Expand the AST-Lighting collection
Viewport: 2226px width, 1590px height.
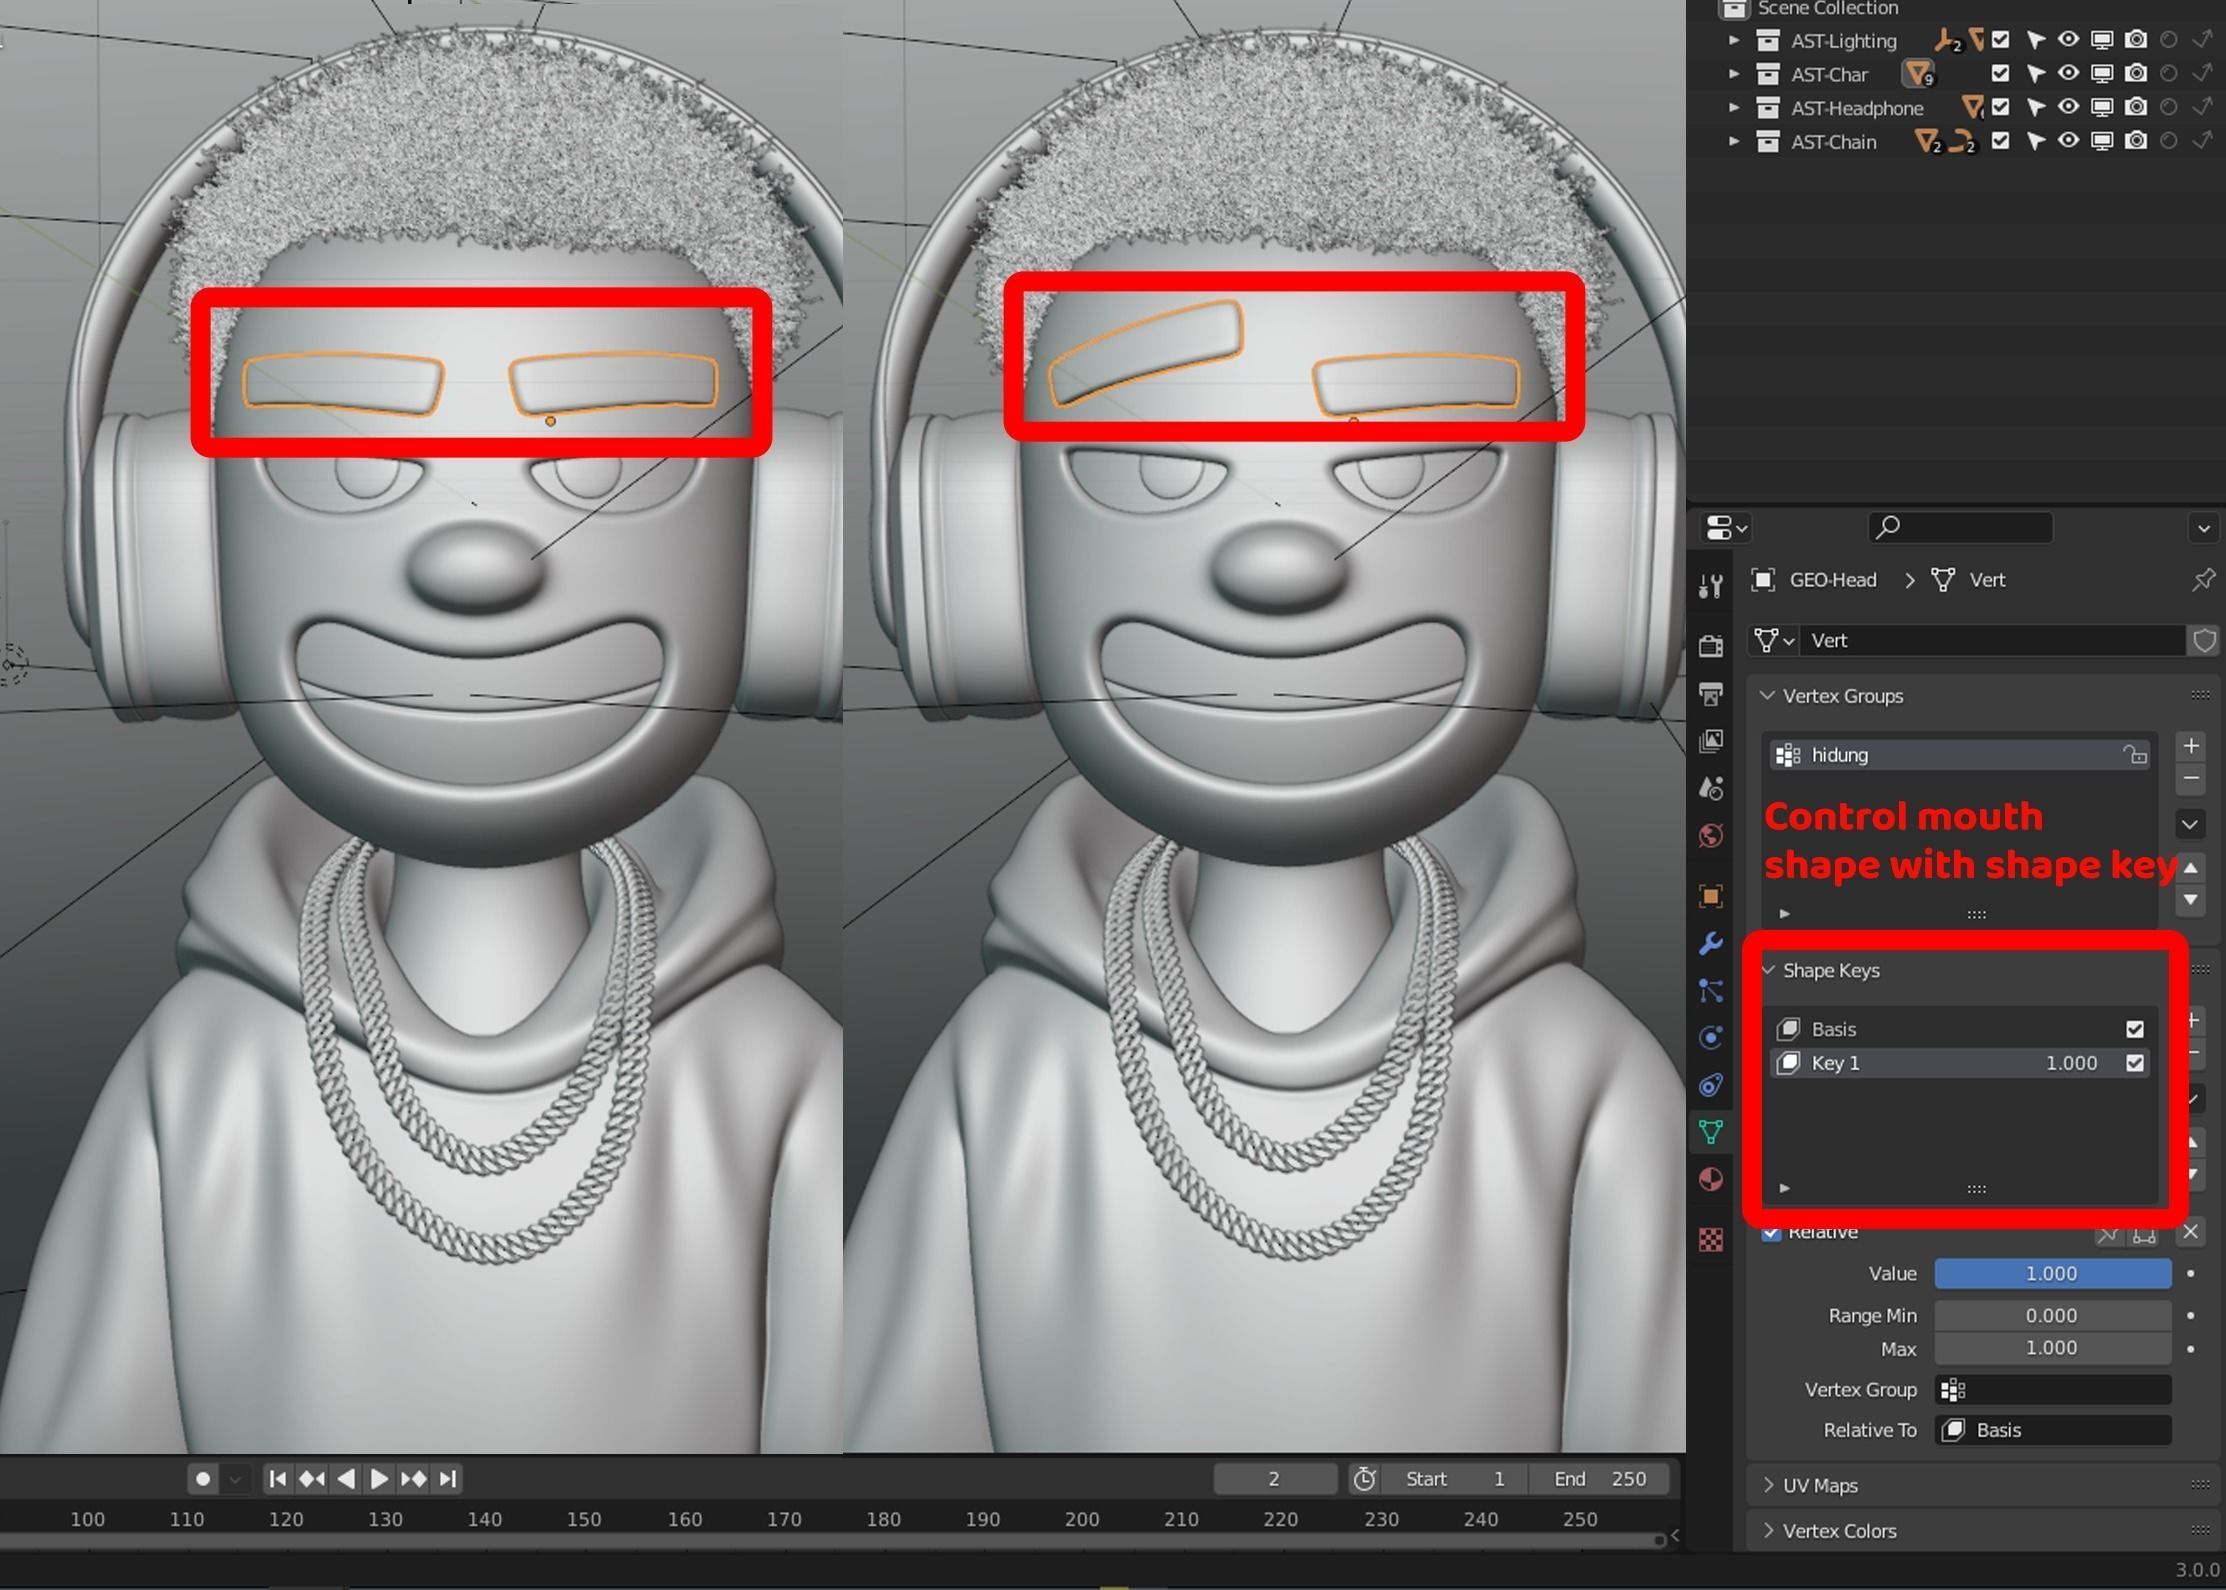1734,41
